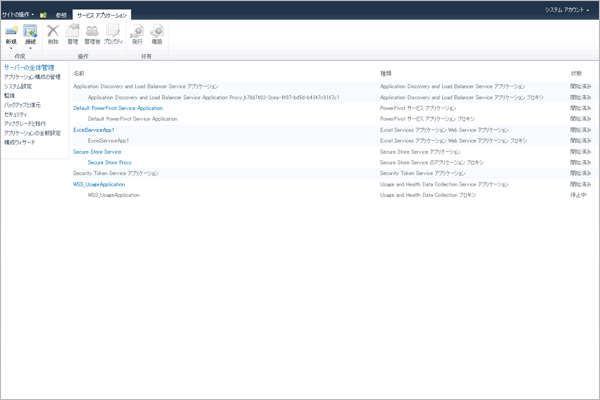Viewport: 600px width, 400px height.
Task: Click the 発行 (Publish) ribbon icon
Action: click(137, 32)
